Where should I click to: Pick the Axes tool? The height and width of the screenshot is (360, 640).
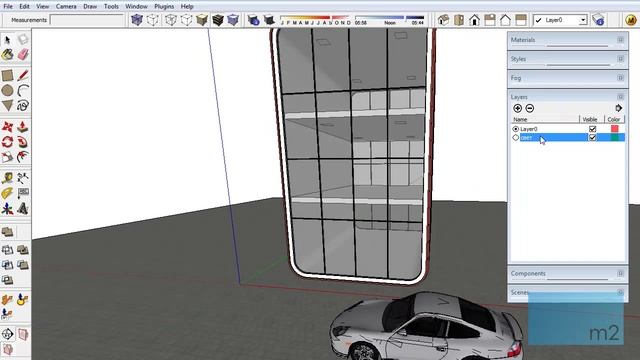tap(7, 208)
